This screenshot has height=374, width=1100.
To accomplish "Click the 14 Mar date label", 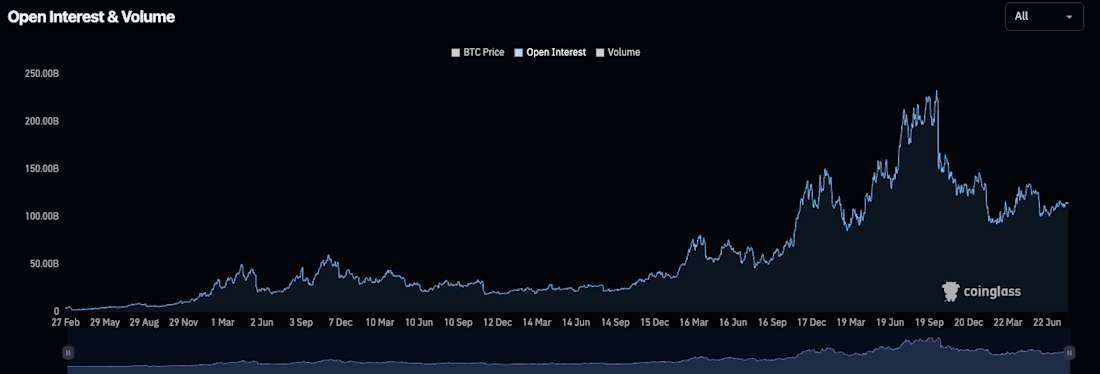I will point(536,323).
